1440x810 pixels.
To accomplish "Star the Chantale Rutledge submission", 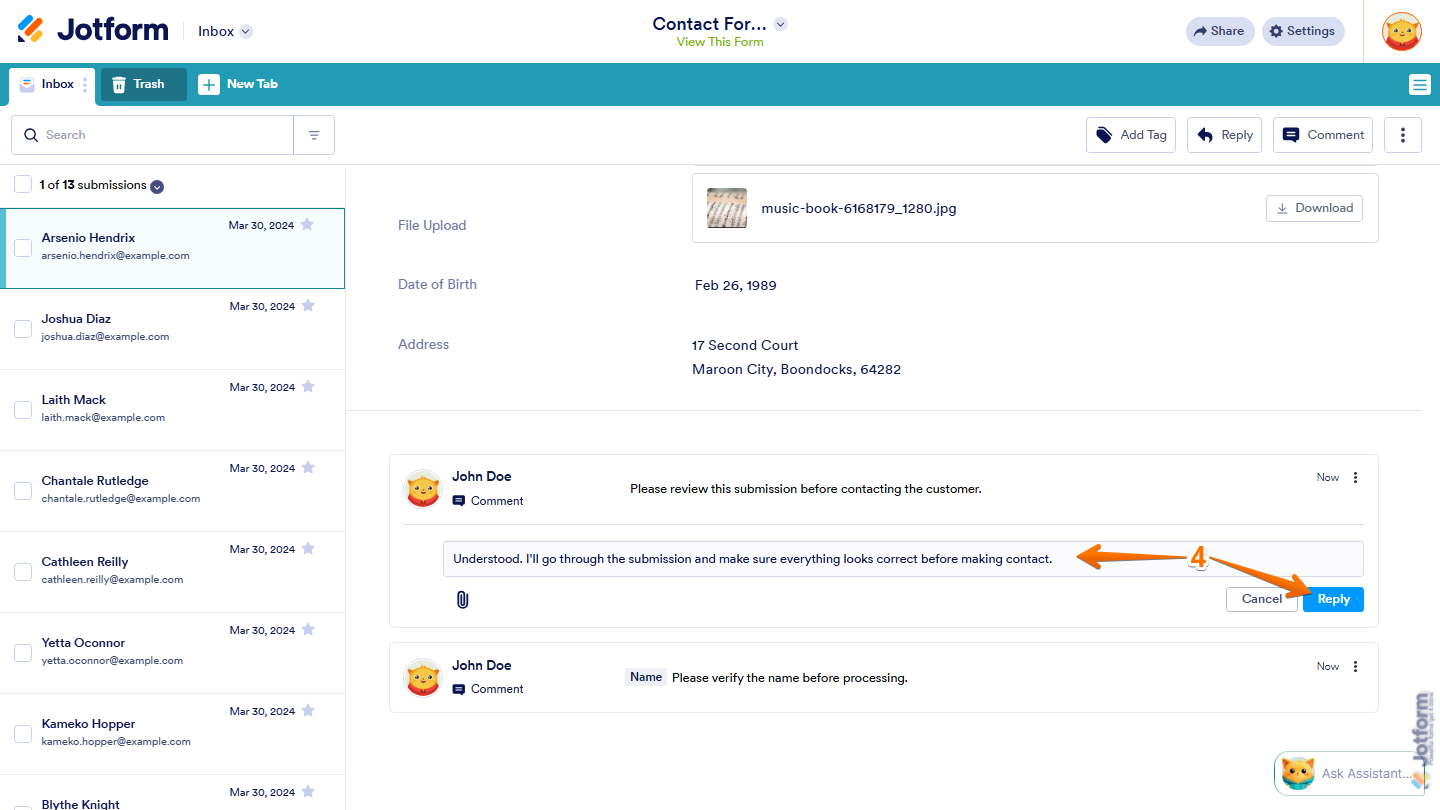I will [308, 468].
